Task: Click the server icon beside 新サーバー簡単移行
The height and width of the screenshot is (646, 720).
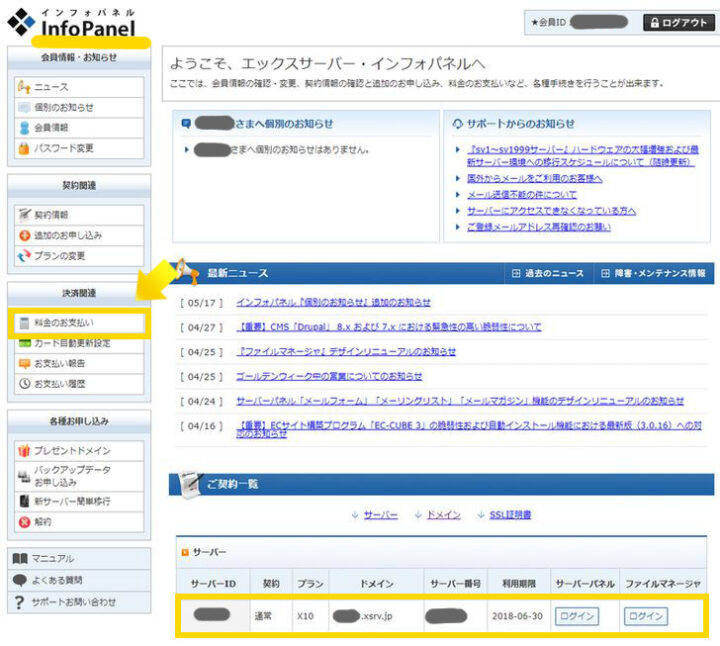Action: click(x=24, y=501)
